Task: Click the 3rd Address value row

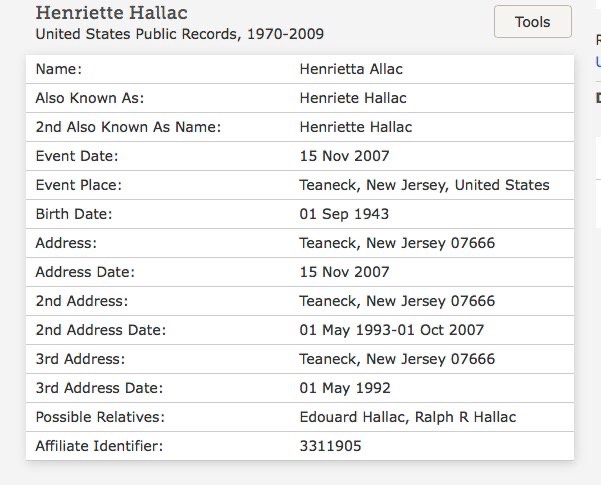Action: [397, 359]
